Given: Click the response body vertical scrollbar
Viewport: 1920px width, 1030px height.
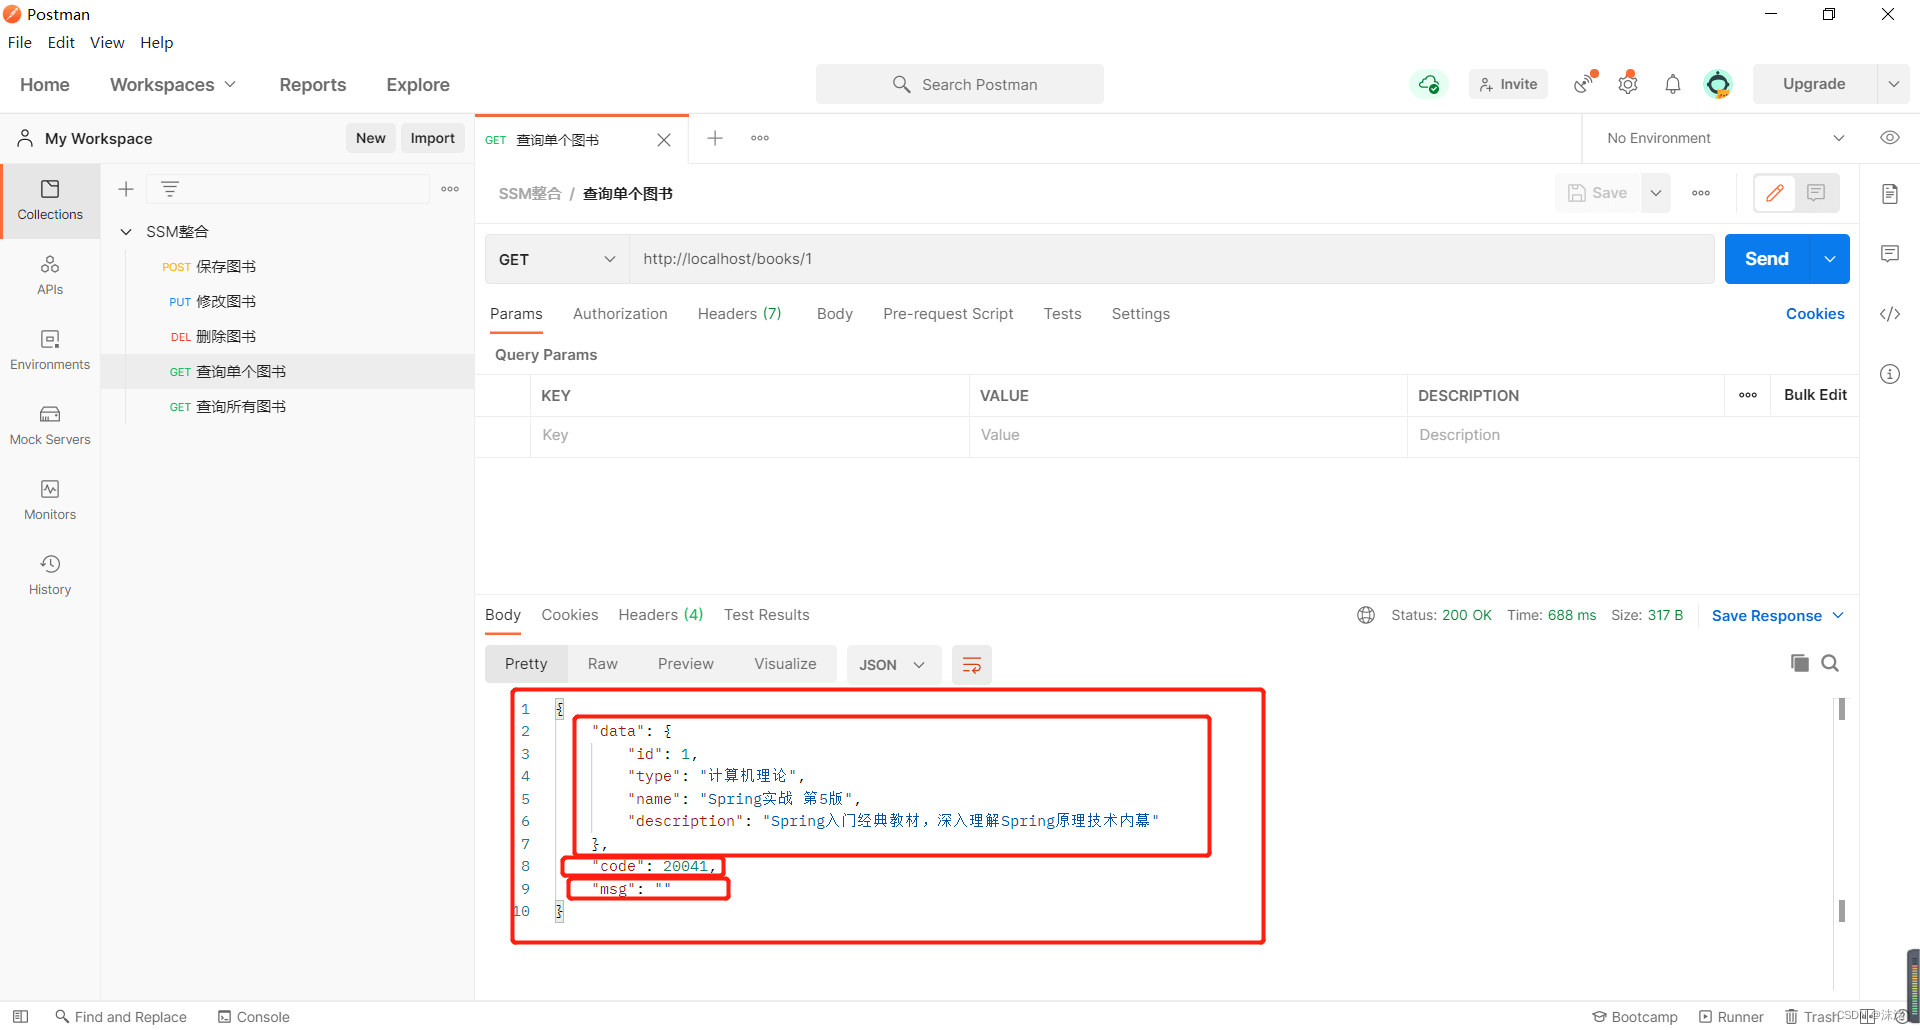Looking at the screenshot, I should click(x=1841, y=810).
